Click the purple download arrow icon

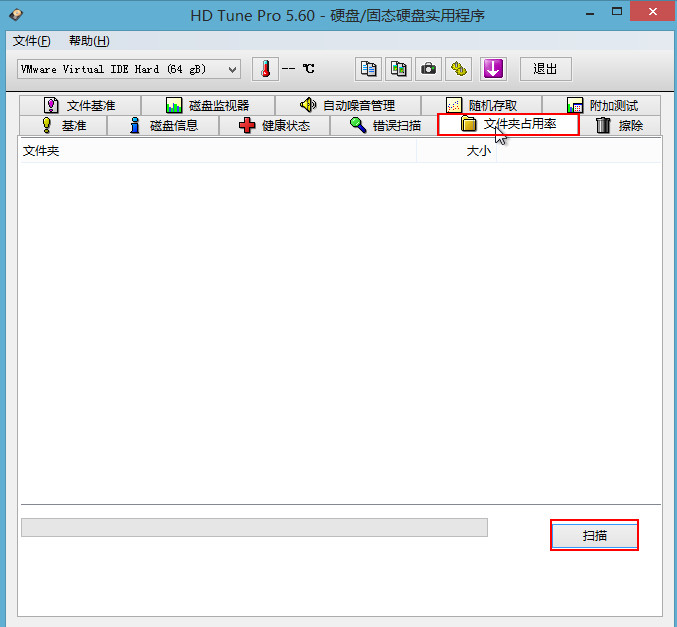click(493, 69)
